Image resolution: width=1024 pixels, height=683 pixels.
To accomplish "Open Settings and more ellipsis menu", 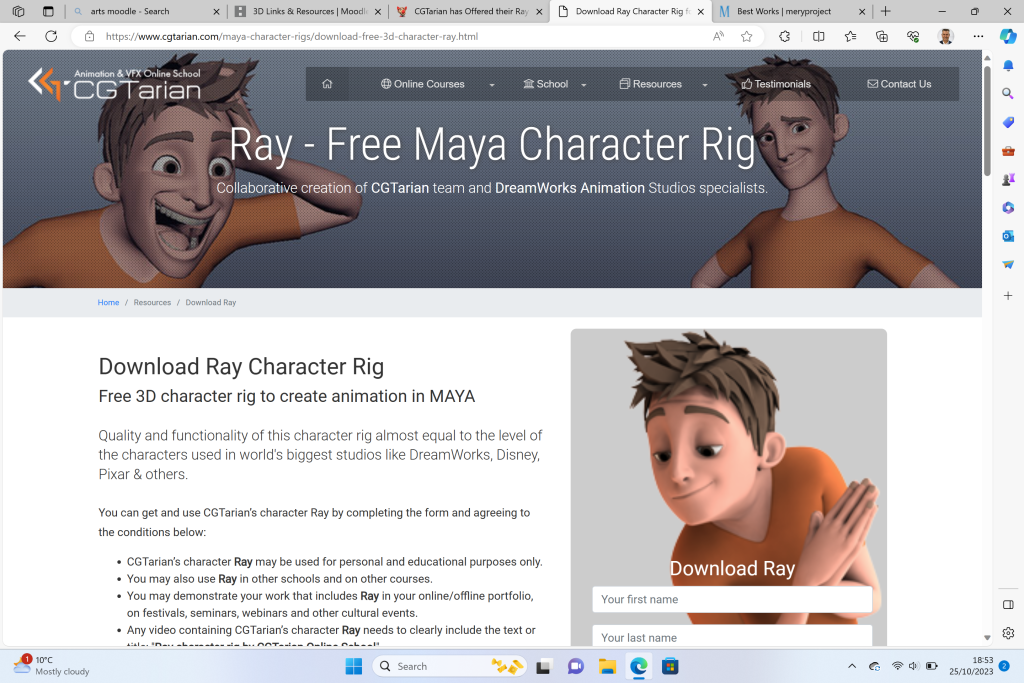I will [x=978, y=37].
